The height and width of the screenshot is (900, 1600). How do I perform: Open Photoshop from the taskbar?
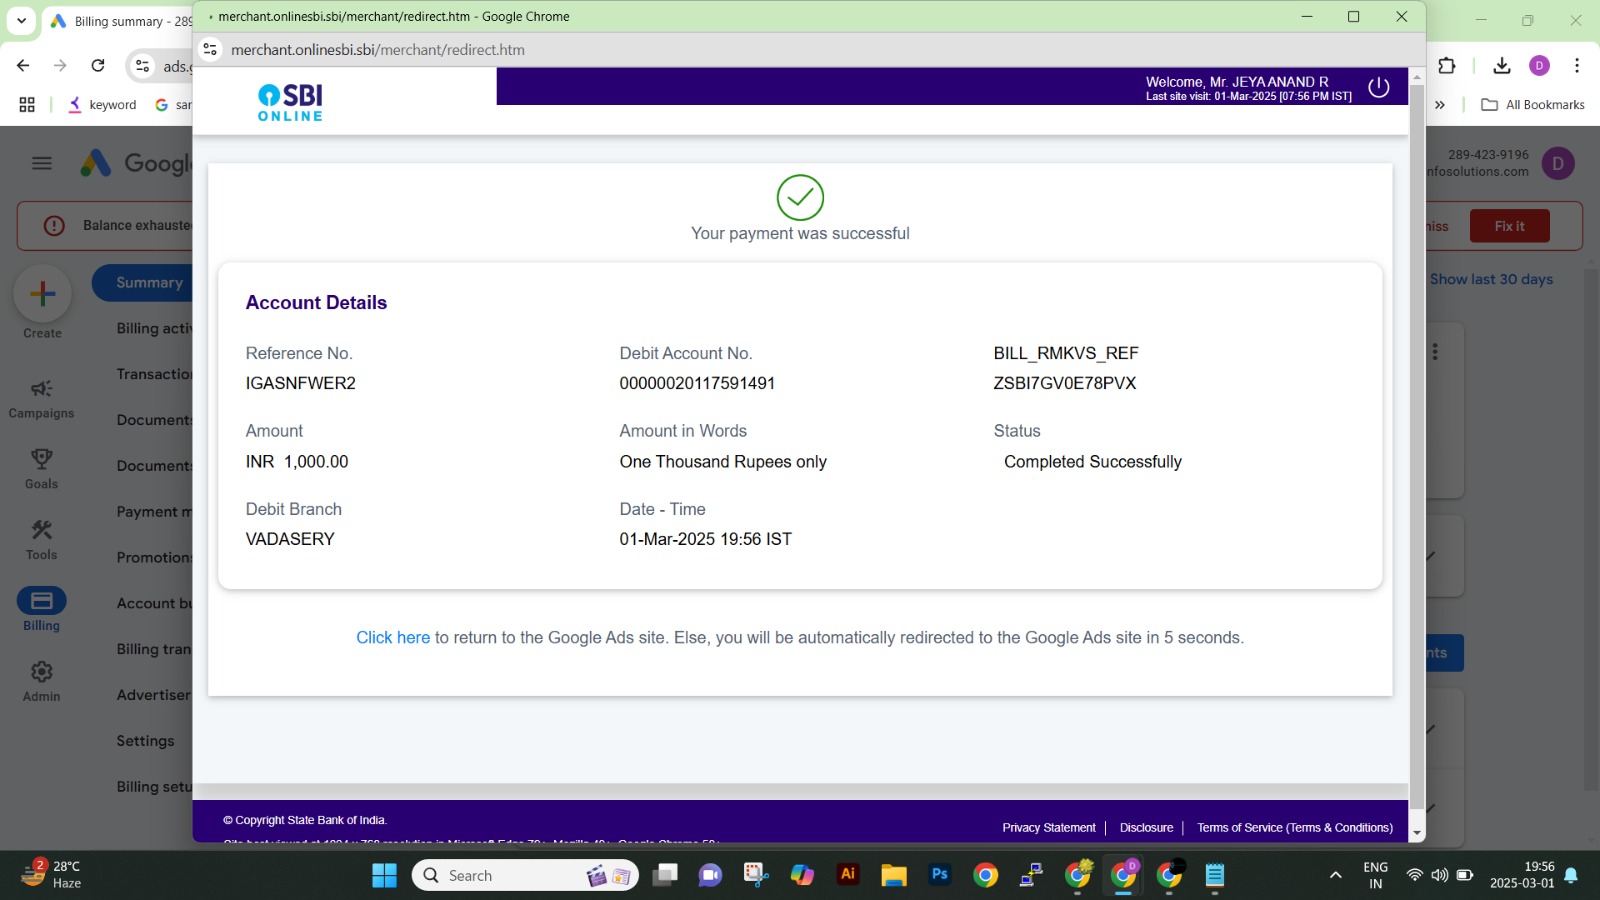[x=939, y=875]
